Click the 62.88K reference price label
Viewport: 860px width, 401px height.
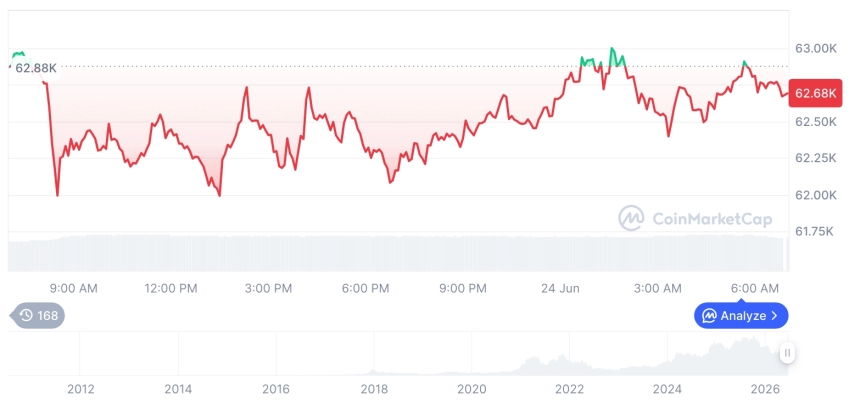[x=35, y=69]
